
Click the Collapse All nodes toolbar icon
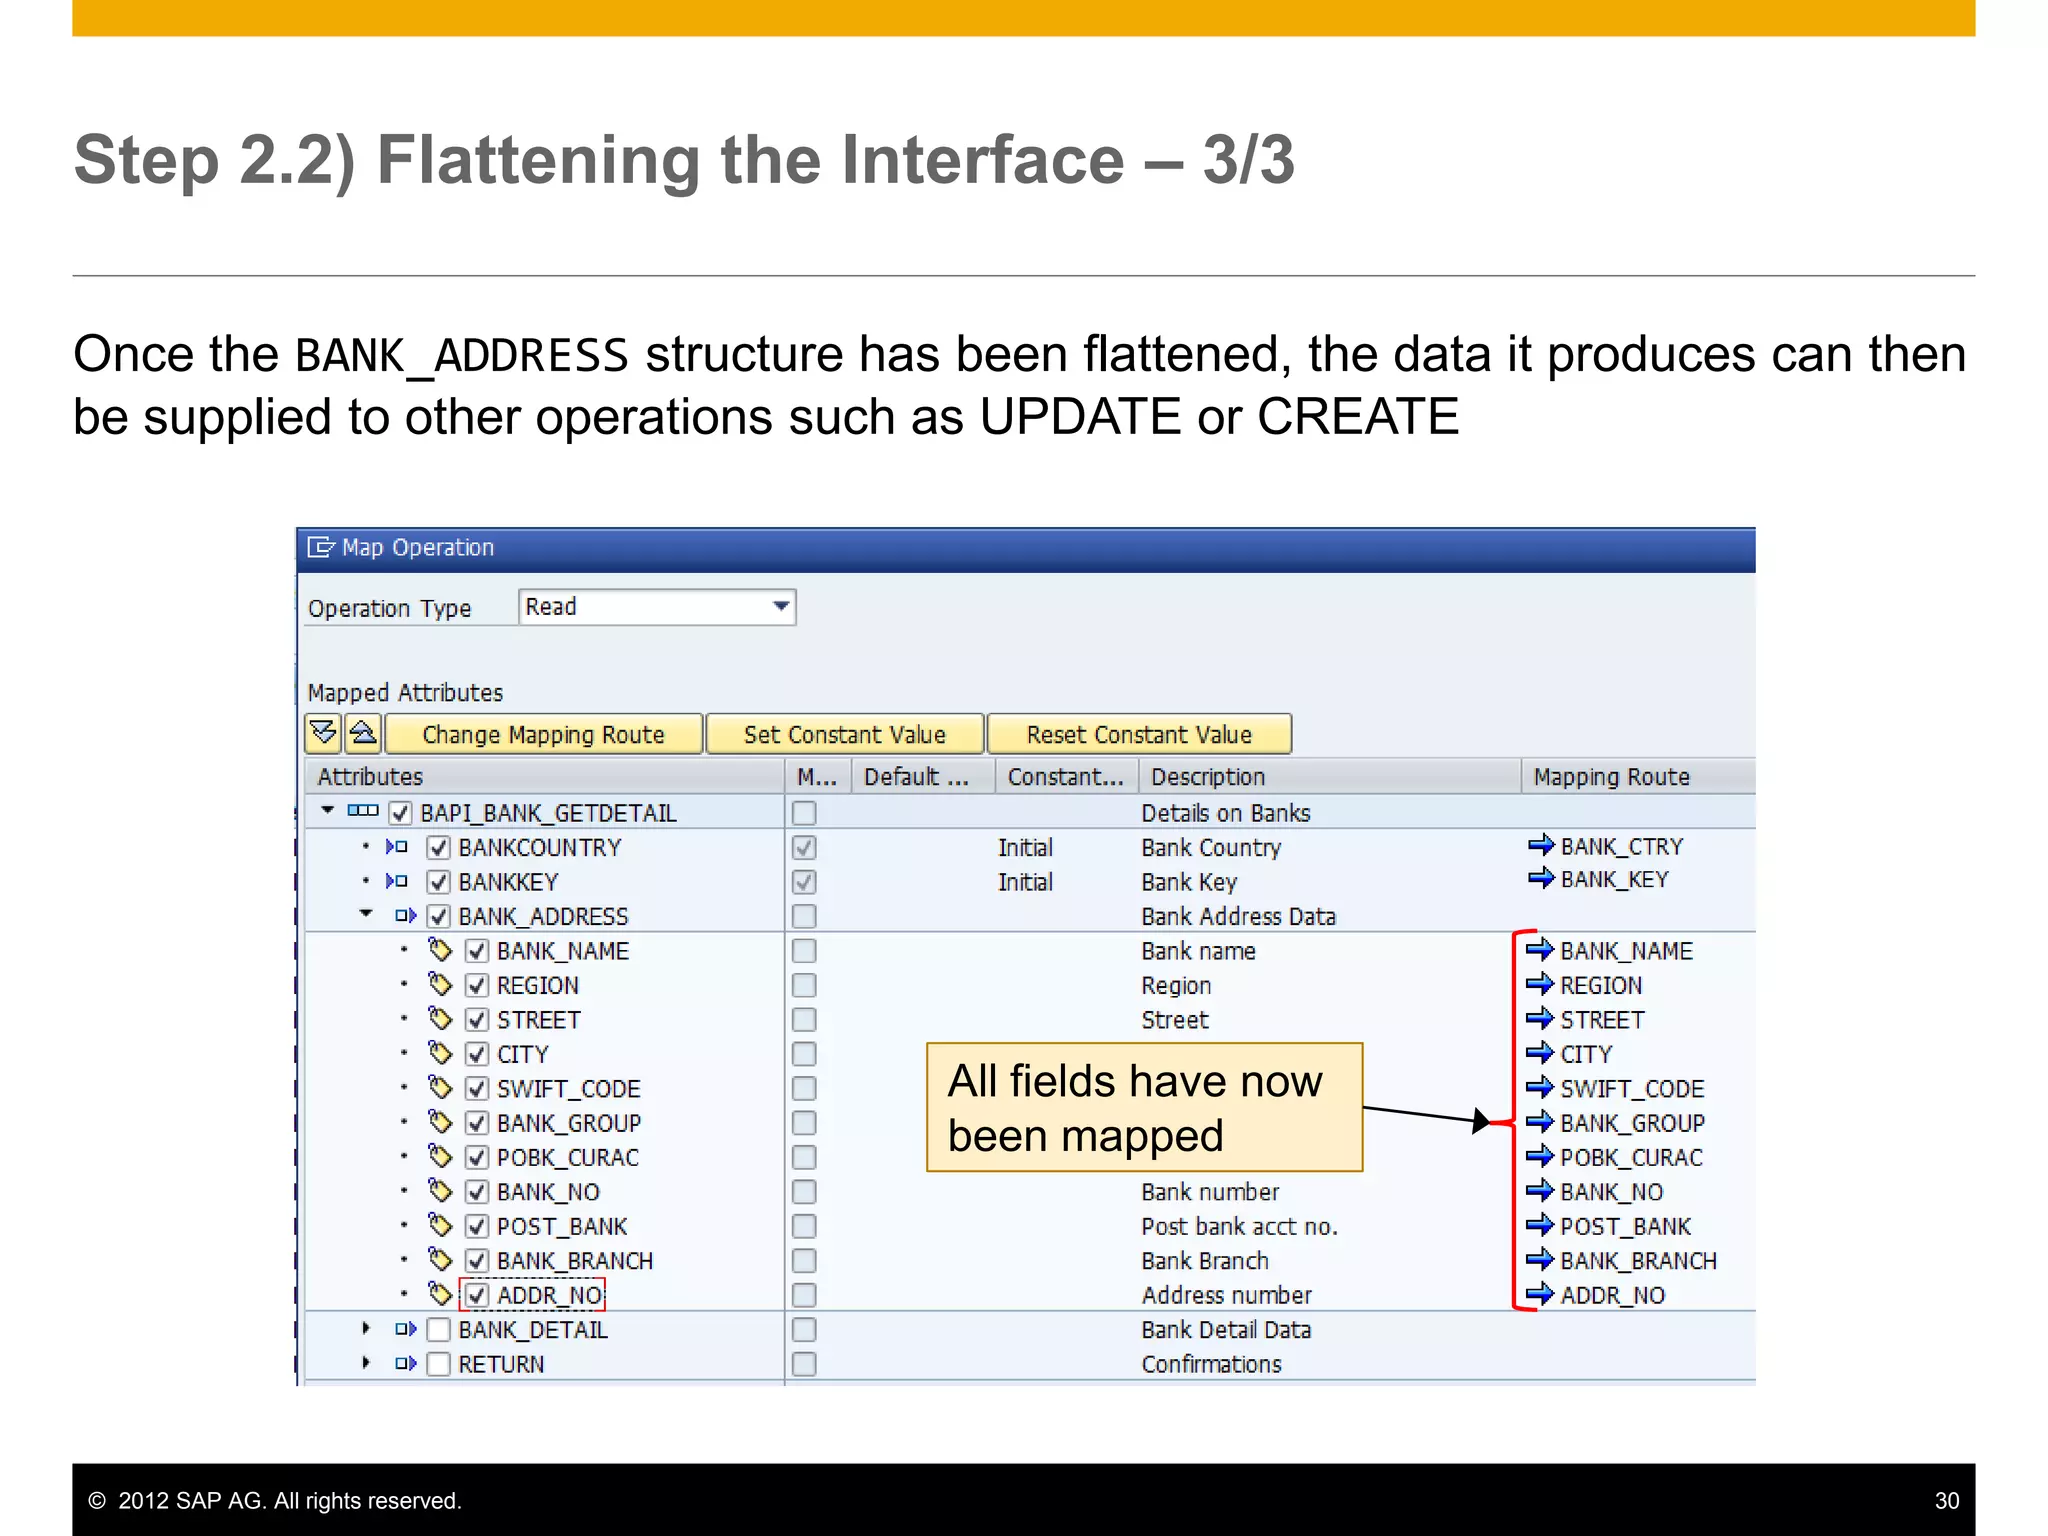[363, 733]
